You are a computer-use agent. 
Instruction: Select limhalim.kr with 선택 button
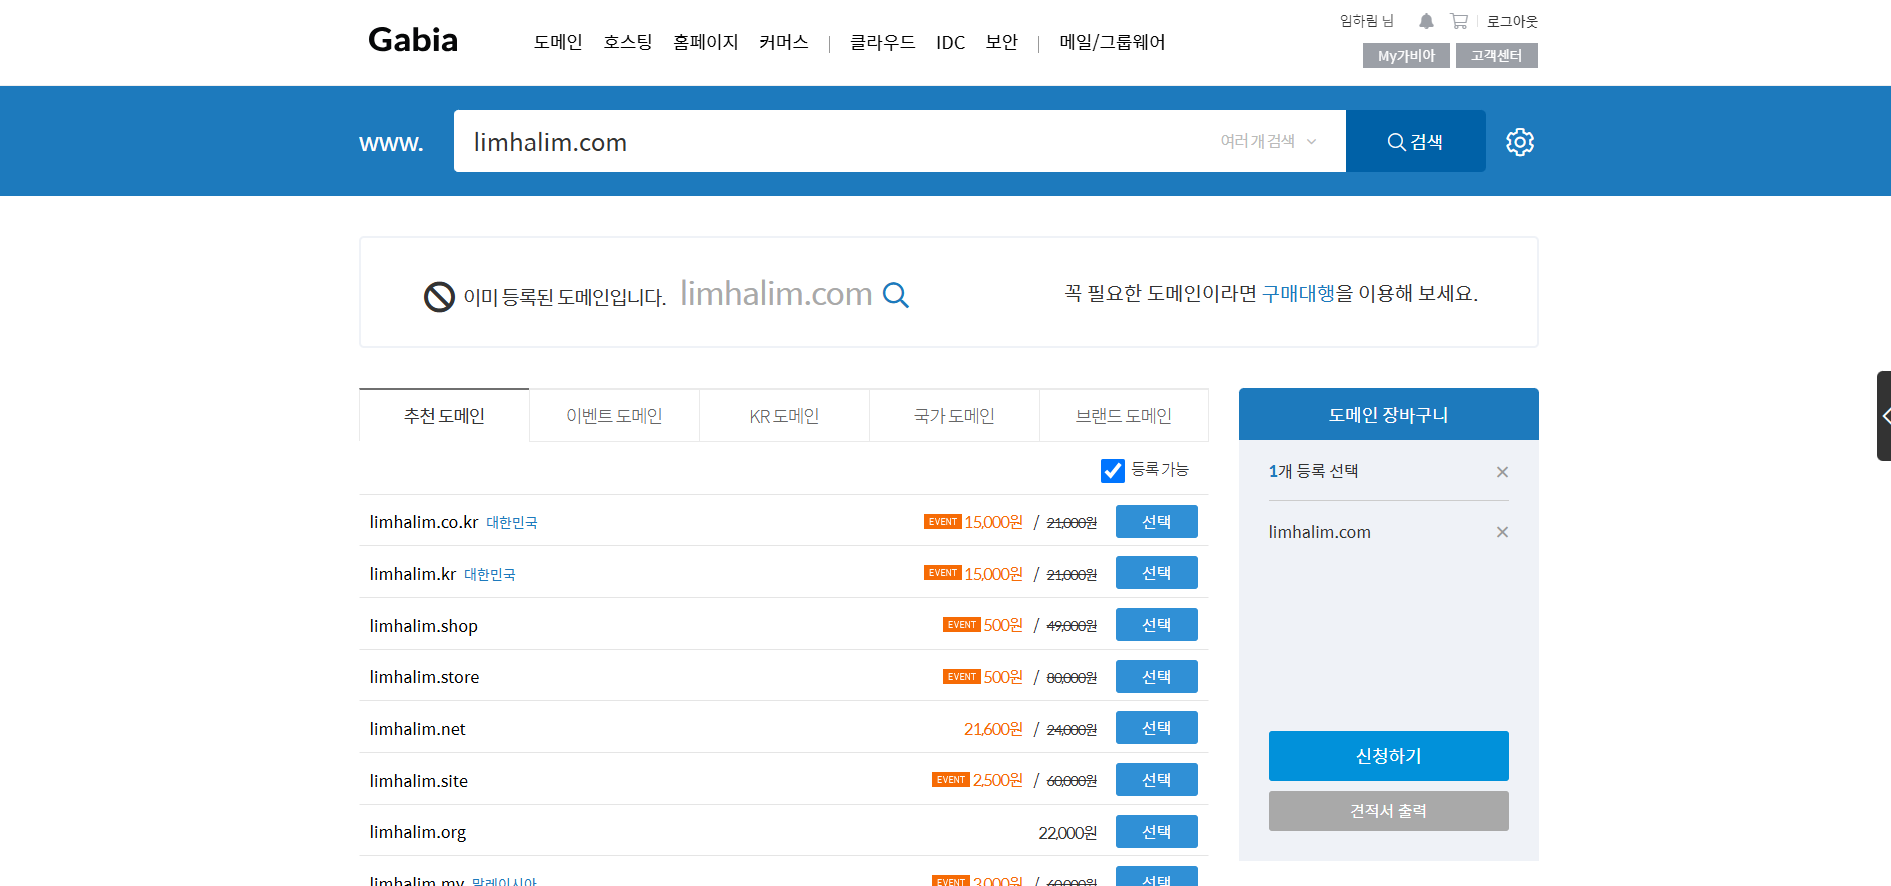pyautogui.click(x=1156, y=573)
